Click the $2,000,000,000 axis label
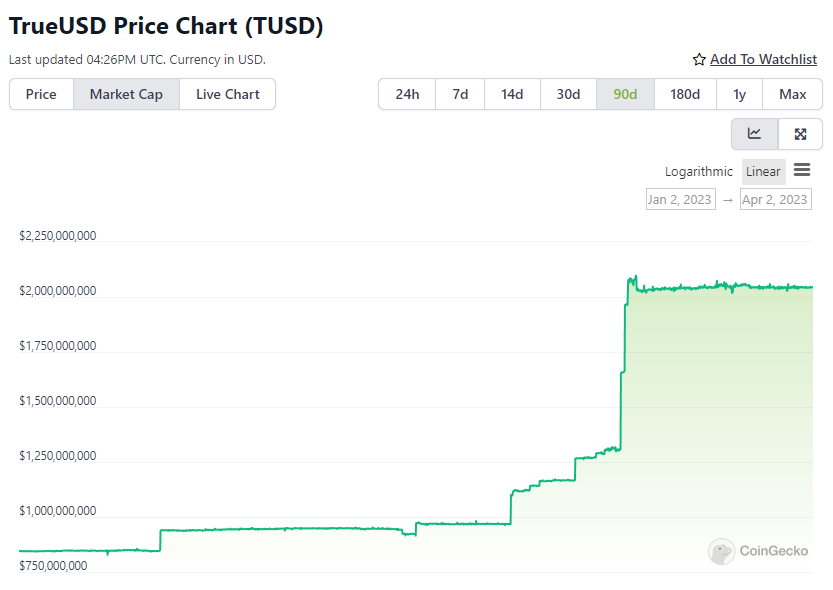This screenshot has height=590, width=833. (x=58, y=291)
